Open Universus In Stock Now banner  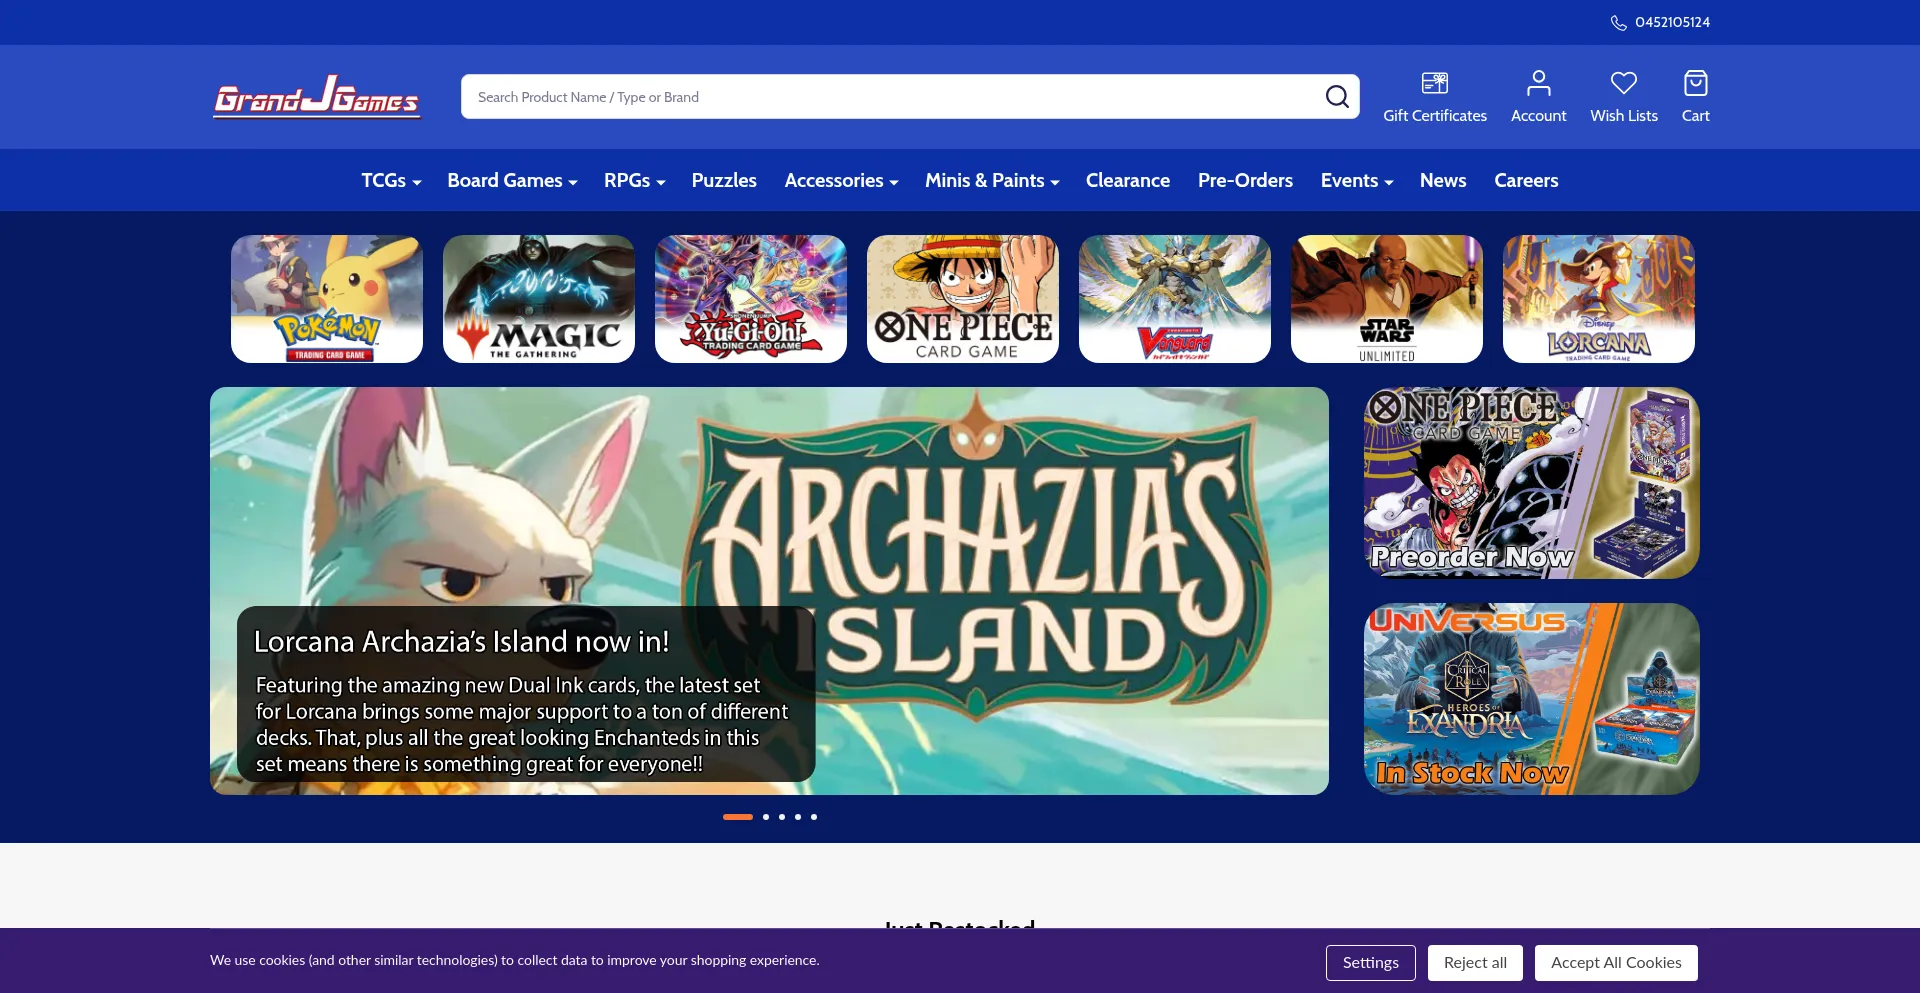click(1532, 699)
